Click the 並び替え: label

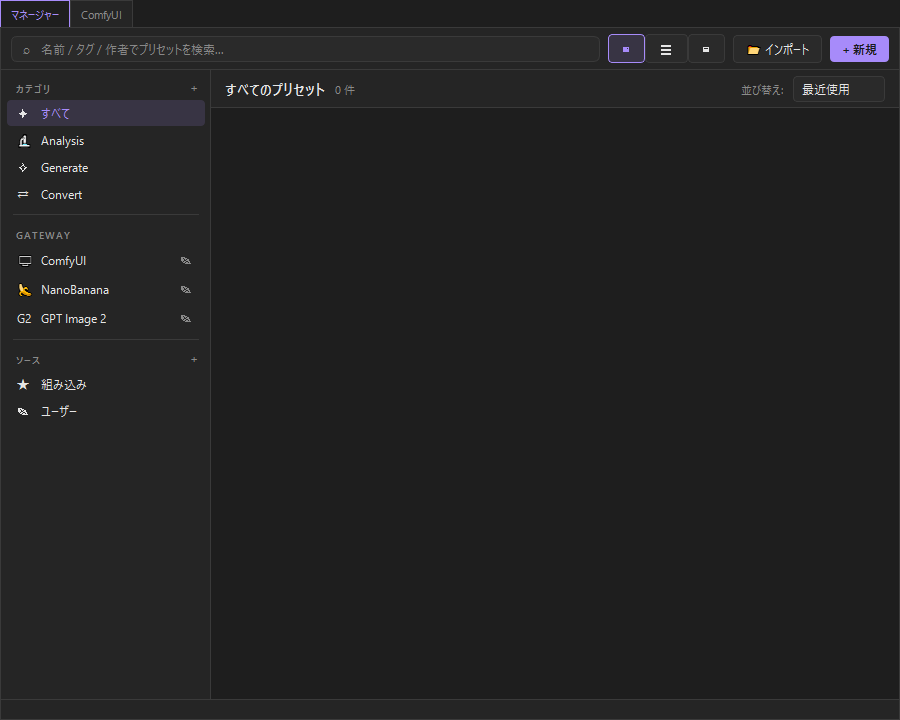pyautogui.click(x=762, y=90)
